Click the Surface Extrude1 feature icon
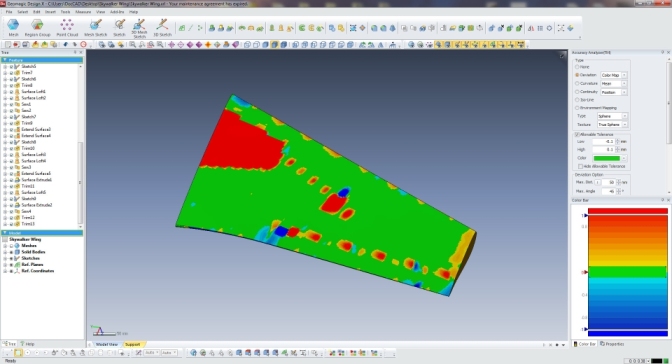The image size is (672, 364). pos(17,180)
